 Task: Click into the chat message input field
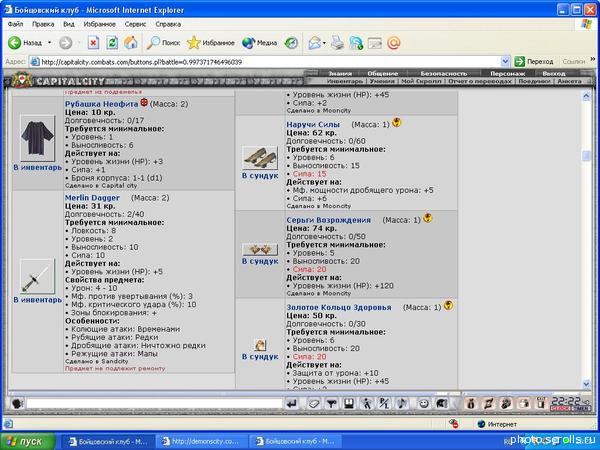pos(155,403)
